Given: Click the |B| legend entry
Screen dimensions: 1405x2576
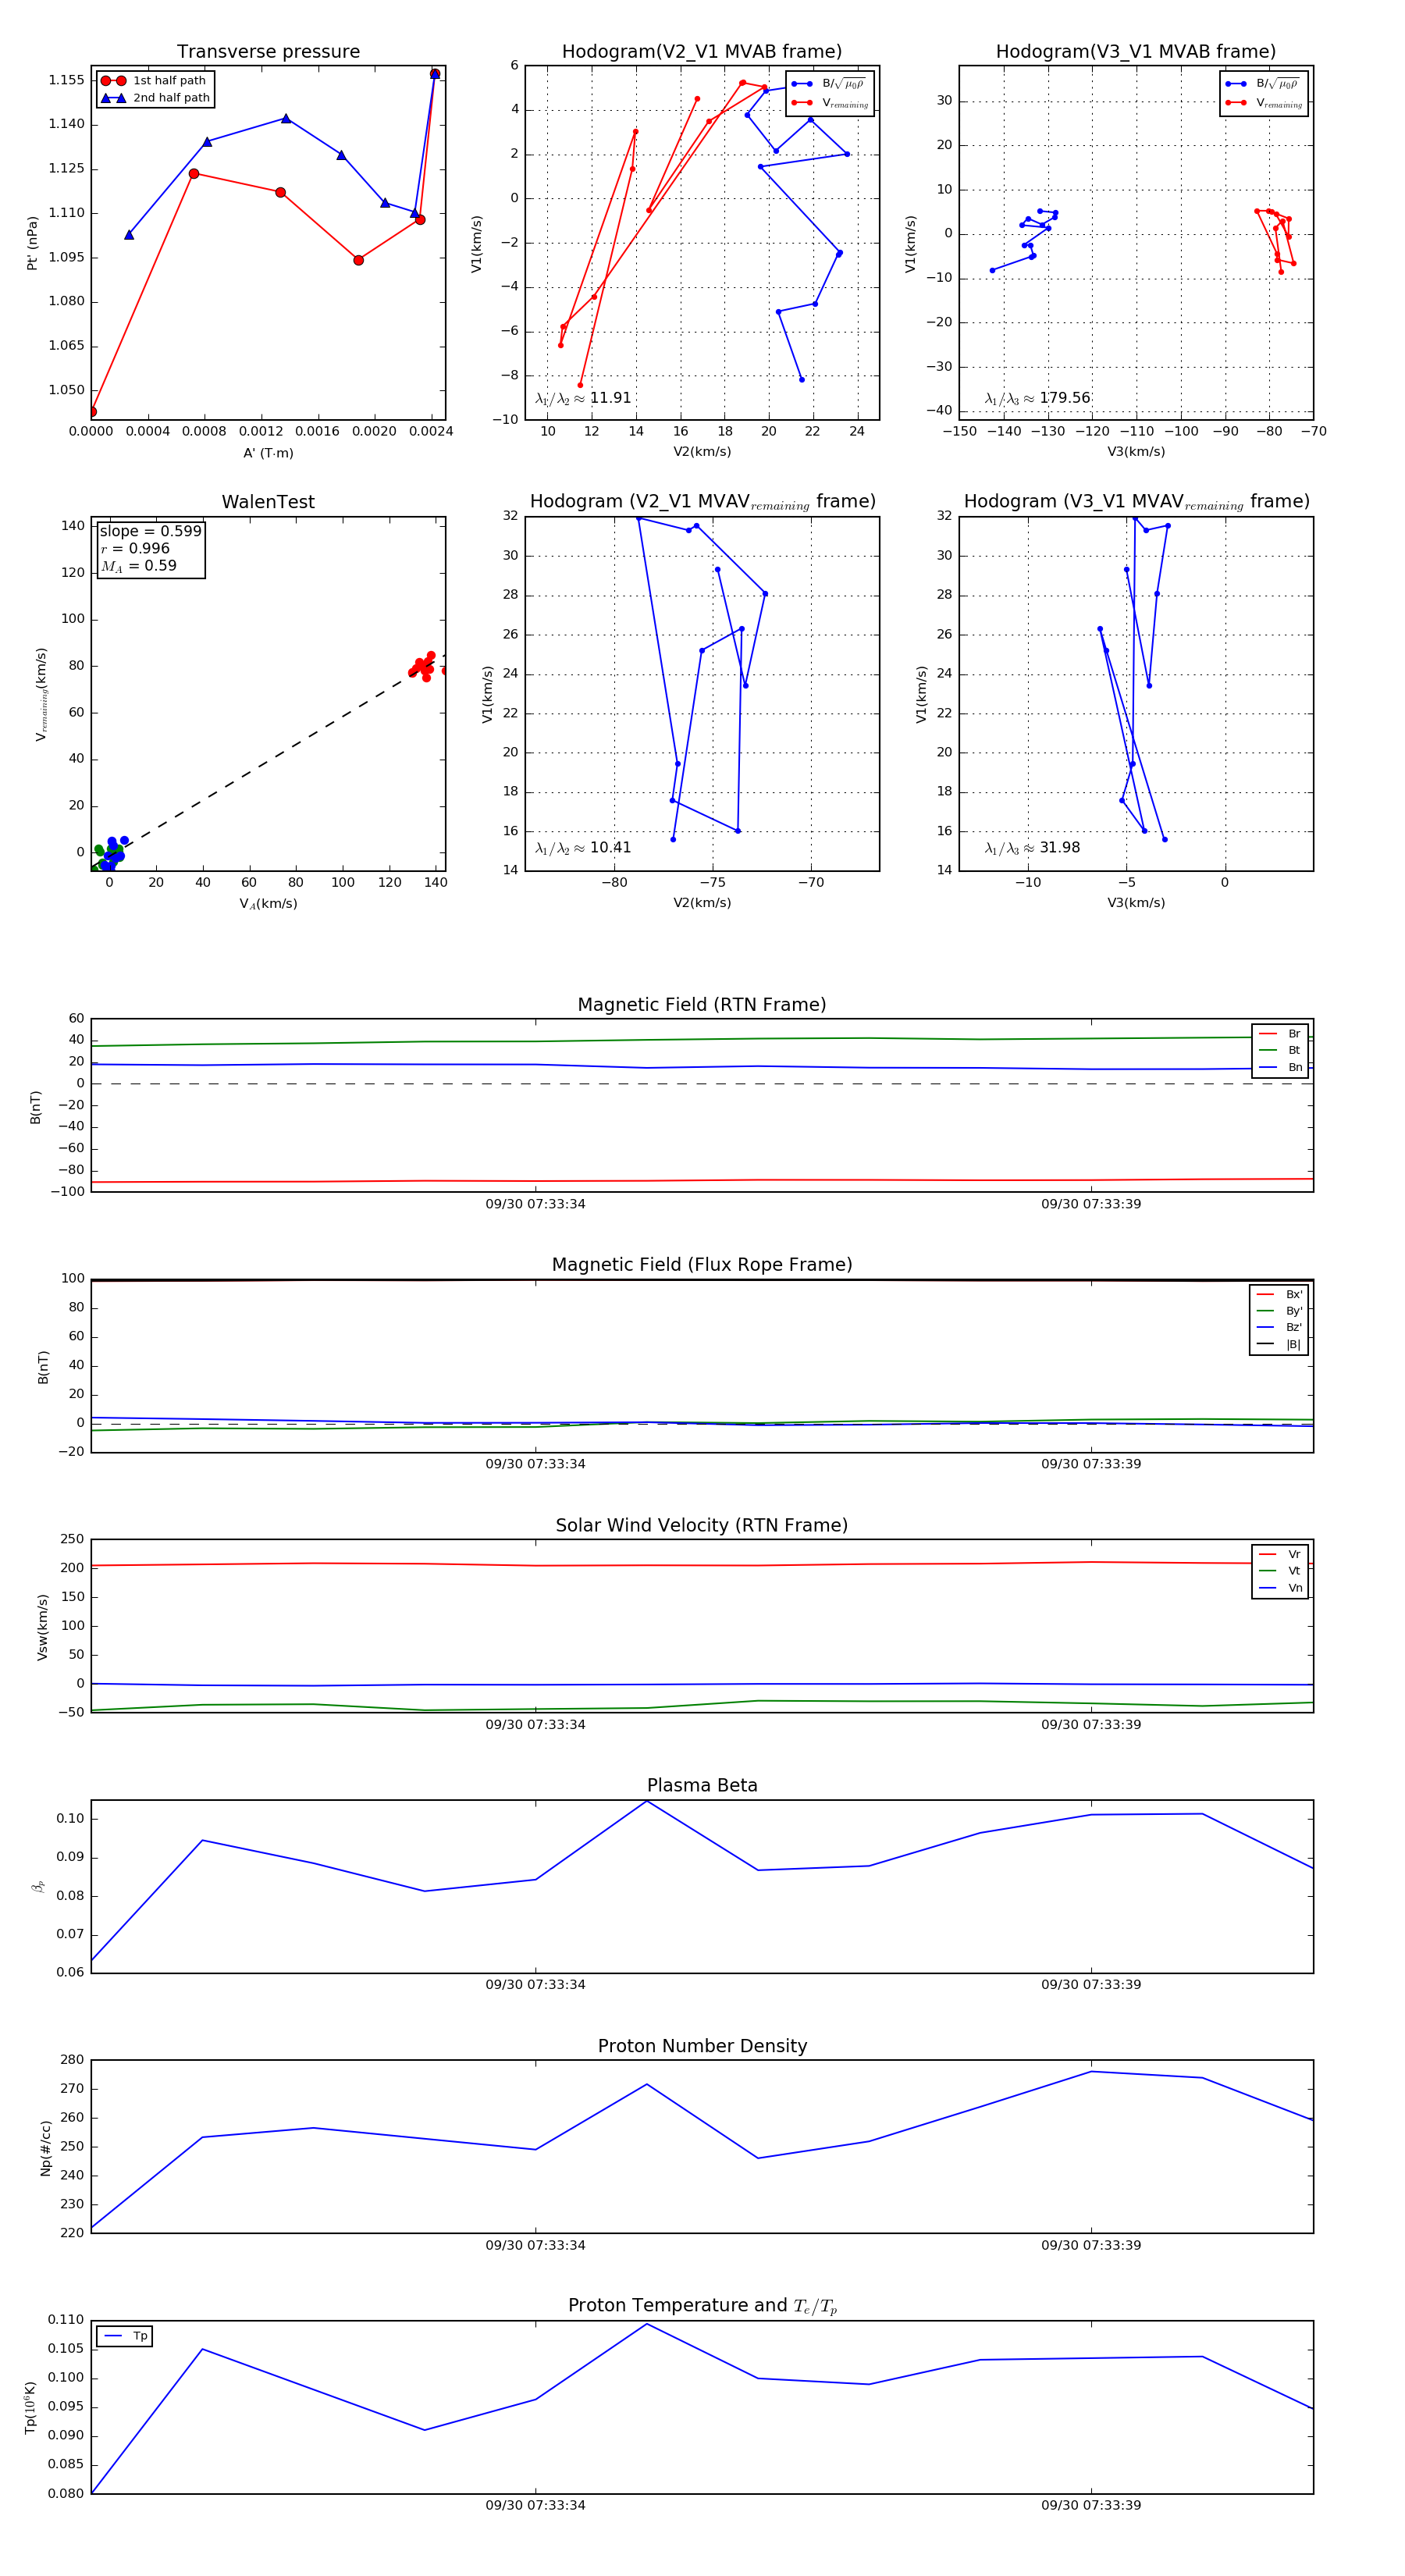Looking at the screenshot, I should click(1279, 1345).
